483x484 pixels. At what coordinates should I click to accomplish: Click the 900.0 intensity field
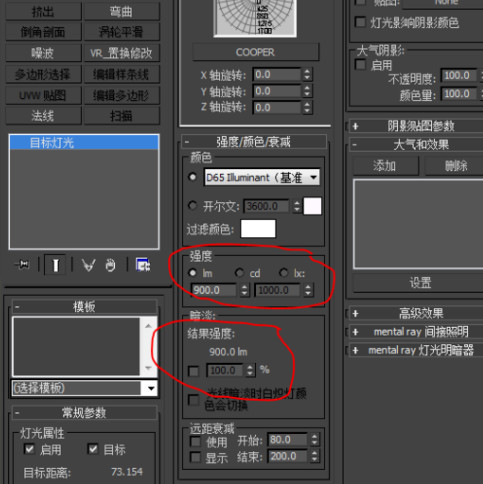pos(214,290)
